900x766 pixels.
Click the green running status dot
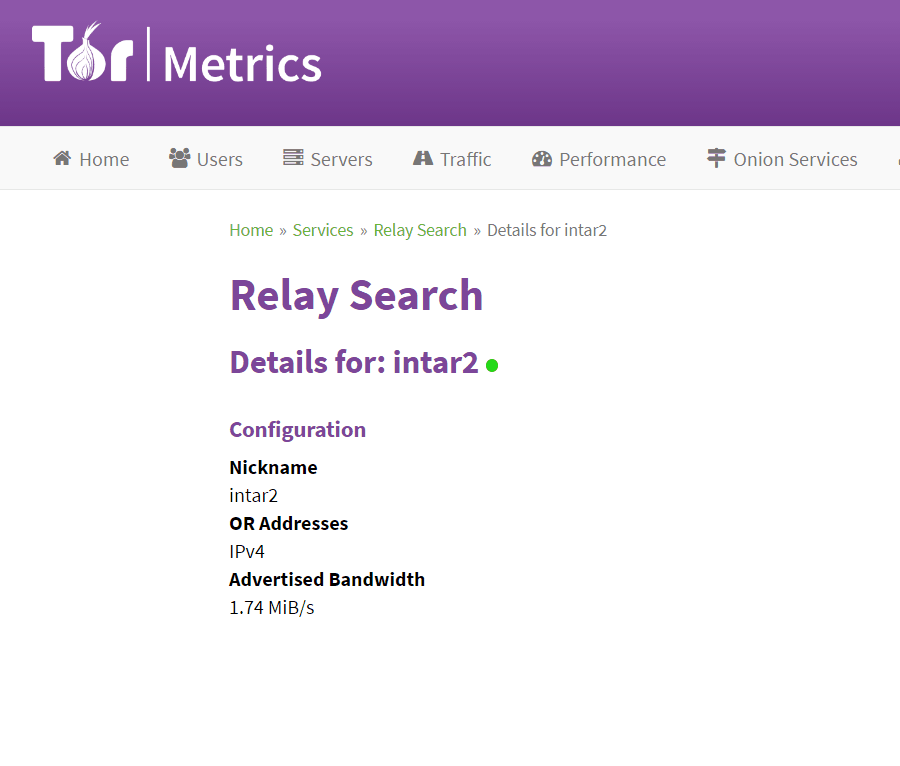(492, 365)
